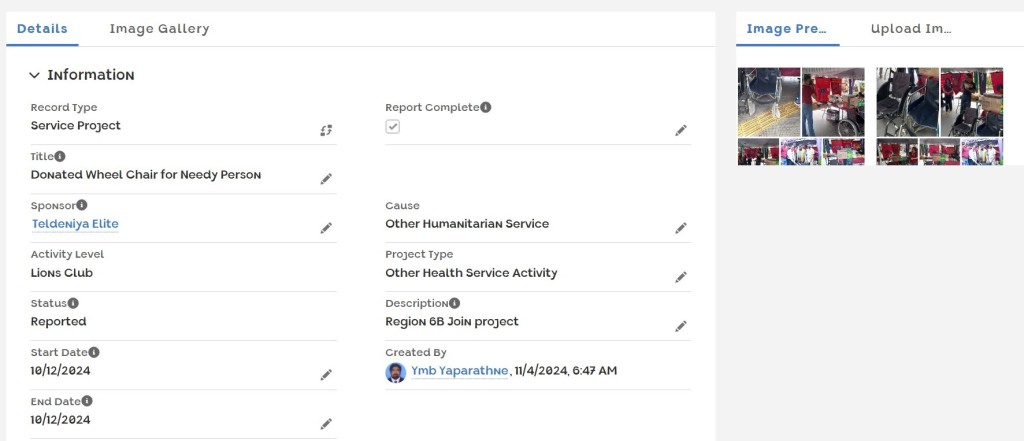
Task: Edit the Cause field pencil icon
Action: [x=680, y=228]
